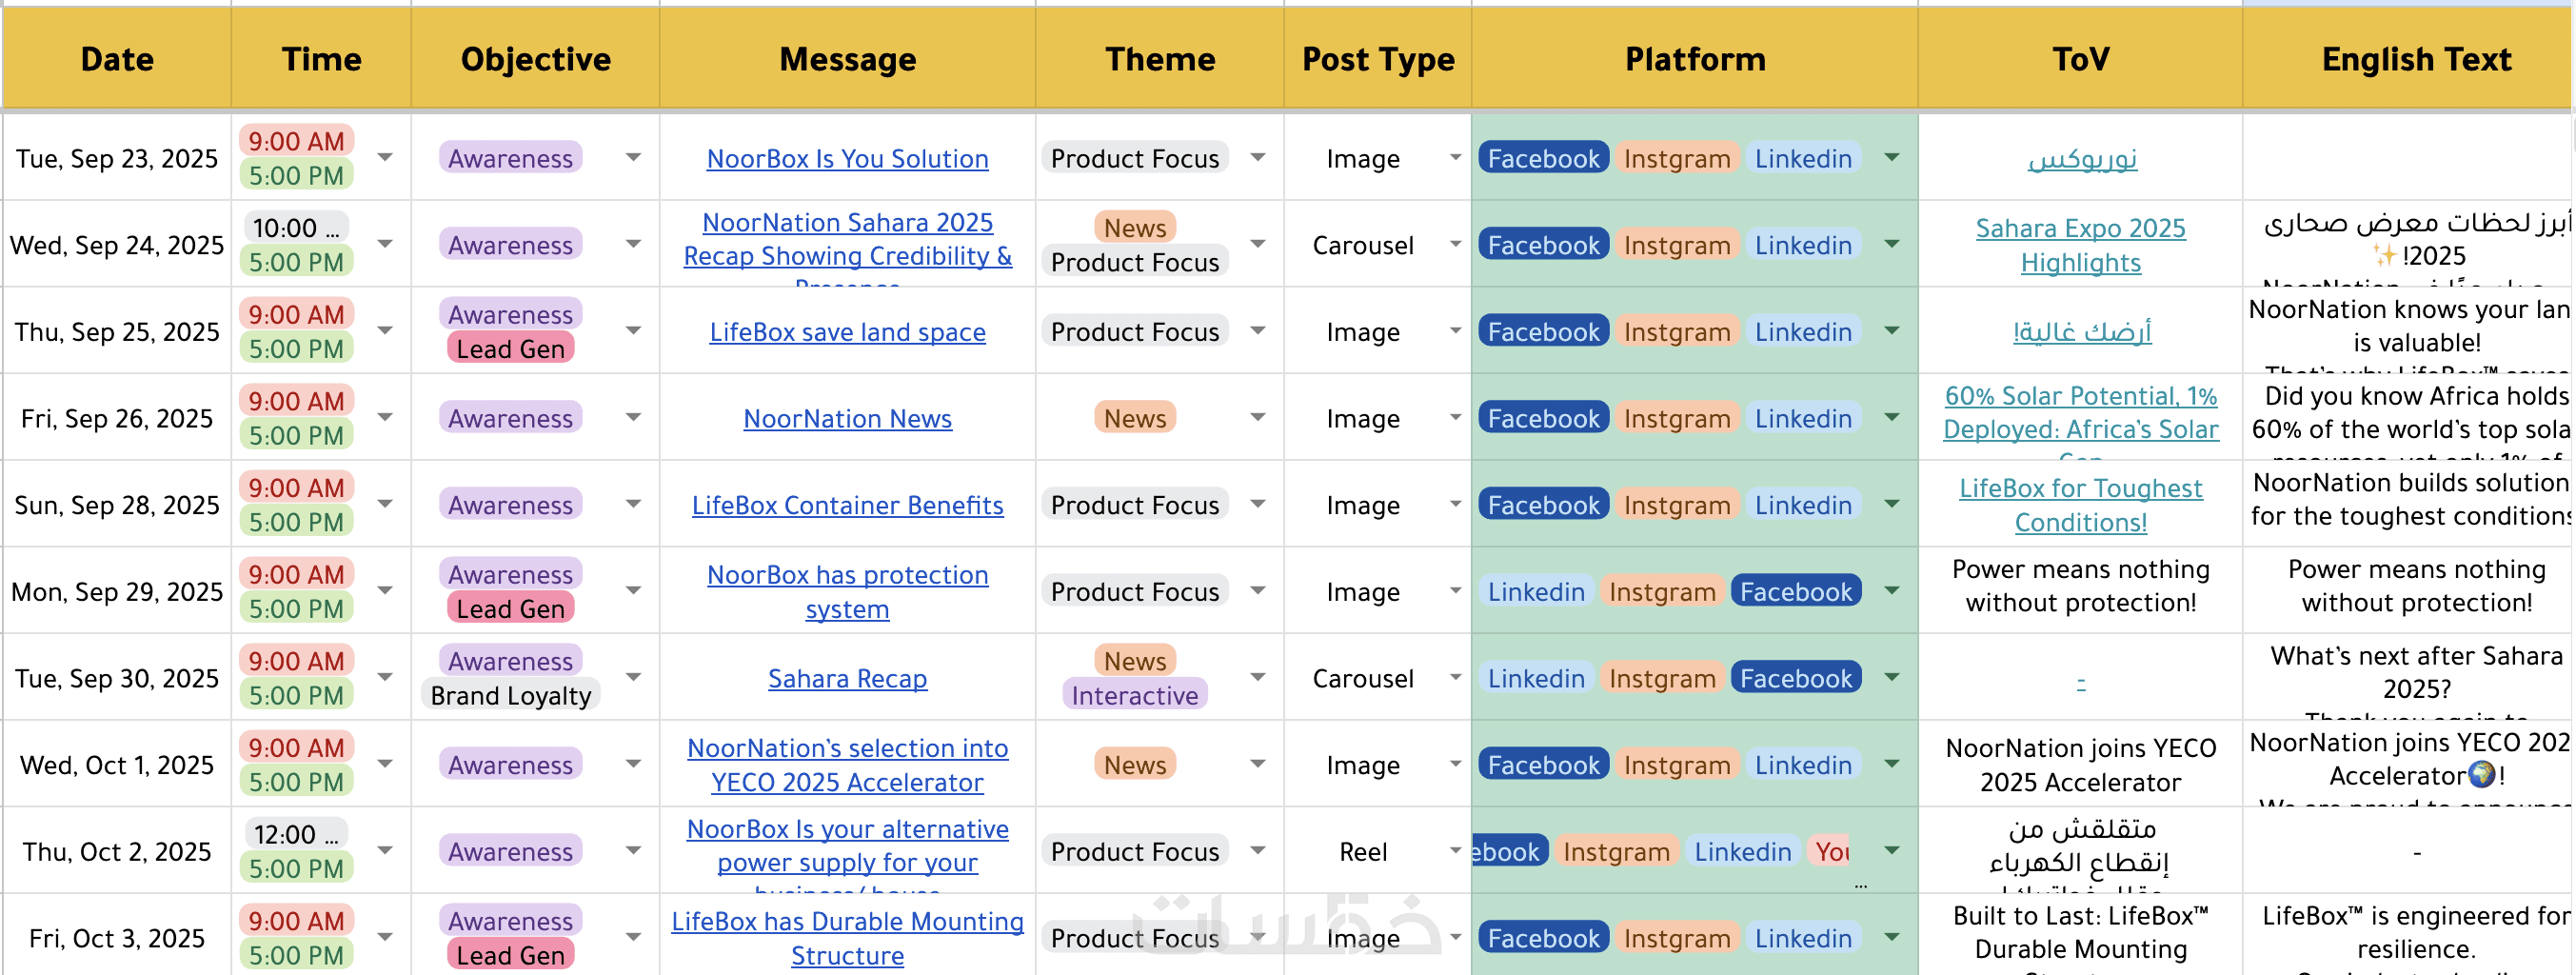2576x975 pixels.
Task: Click the Fri, Sep 26, 2025 date cell
Action: (x=117, y=419)
